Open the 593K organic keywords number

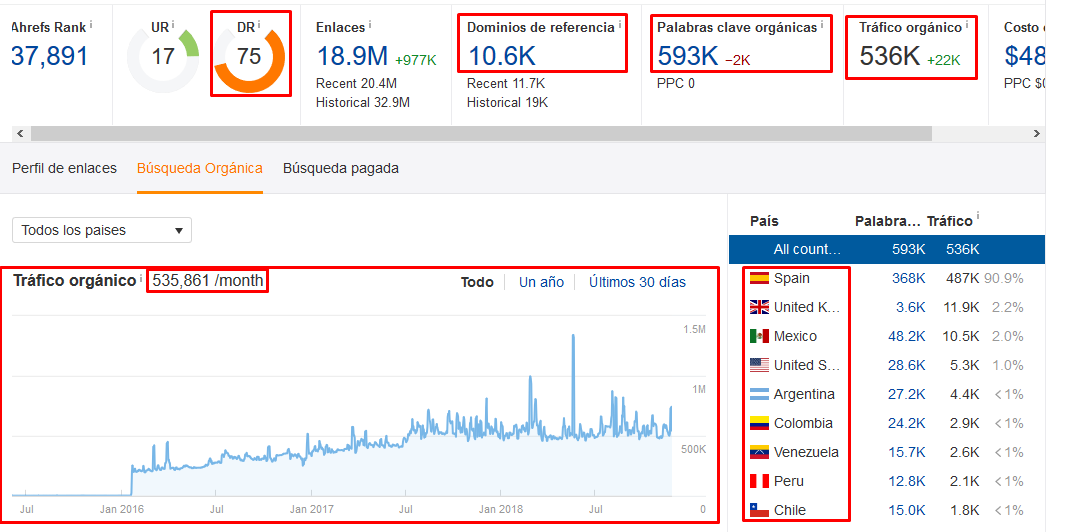[x=688, y=57]
